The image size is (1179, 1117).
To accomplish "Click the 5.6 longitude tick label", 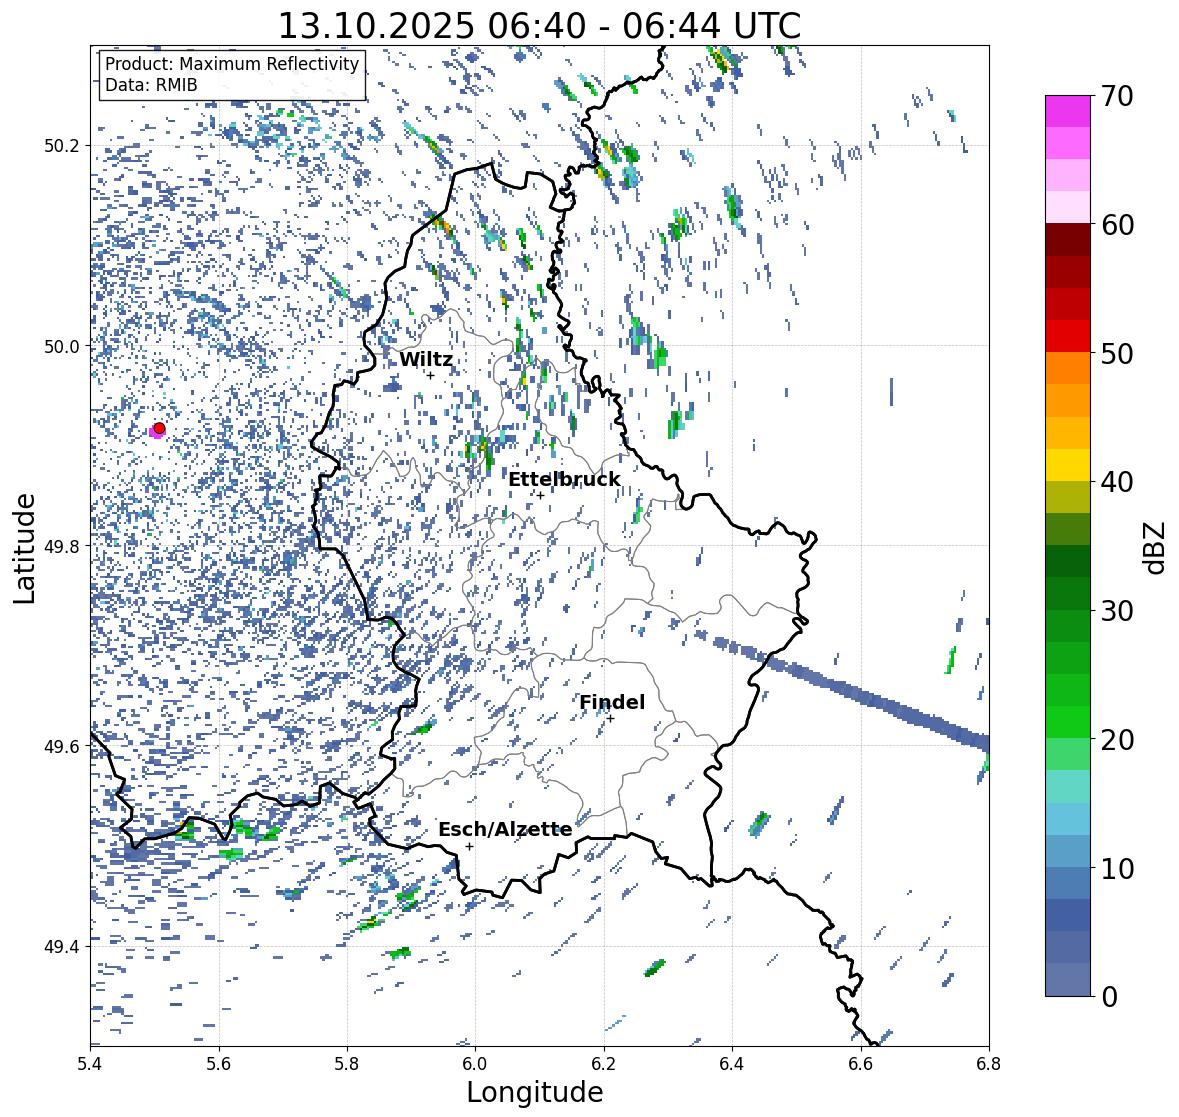I will [219, 1064].
